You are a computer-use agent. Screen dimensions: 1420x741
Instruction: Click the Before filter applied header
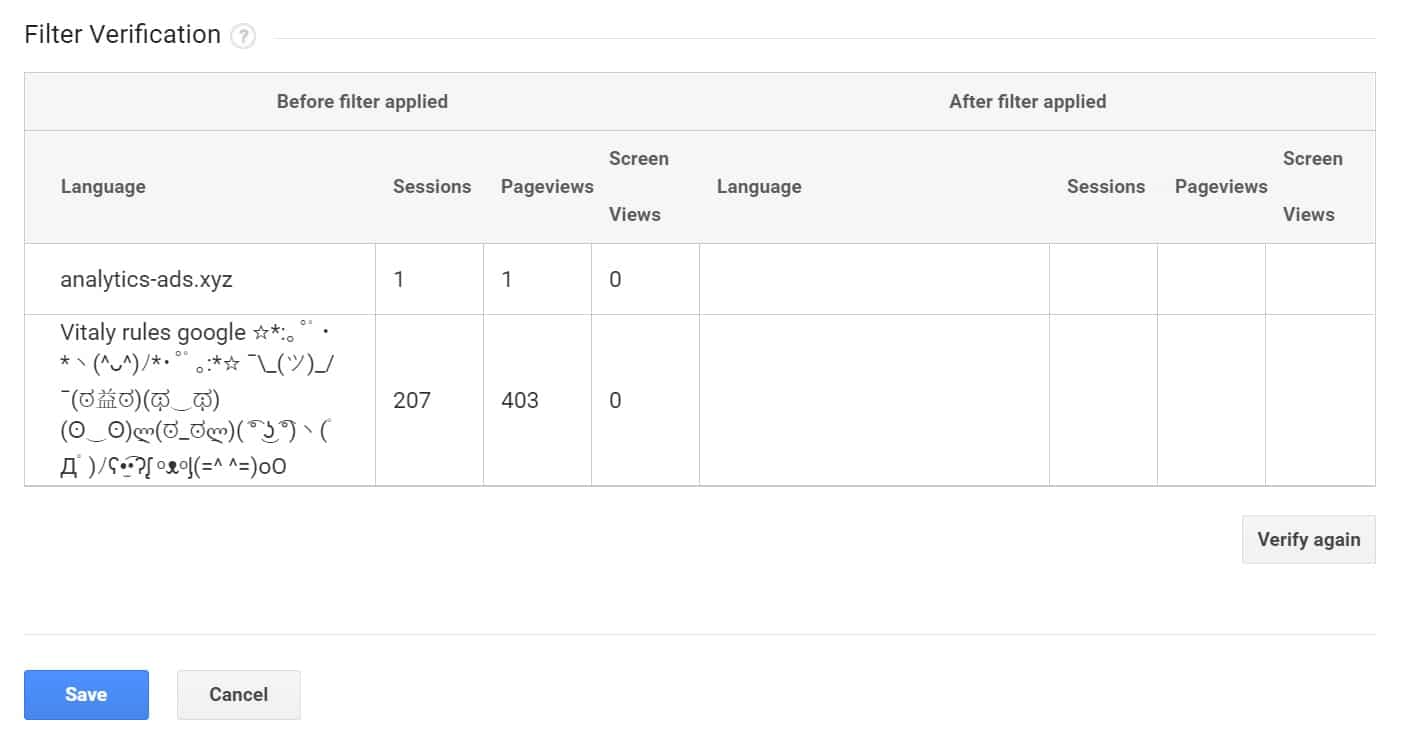coord(362,101)
